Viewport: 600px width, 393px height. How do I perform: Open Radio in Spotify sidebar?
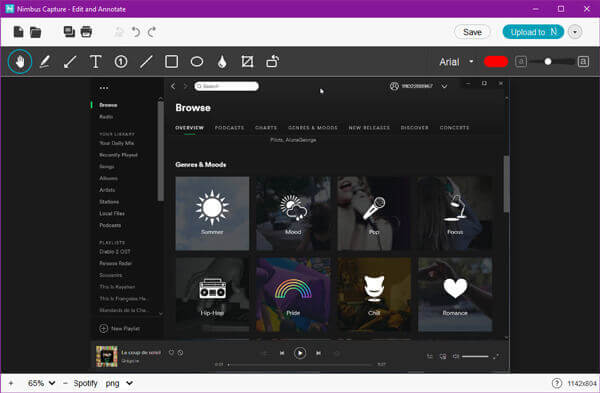pyautogui.click(x=106, y=117)
